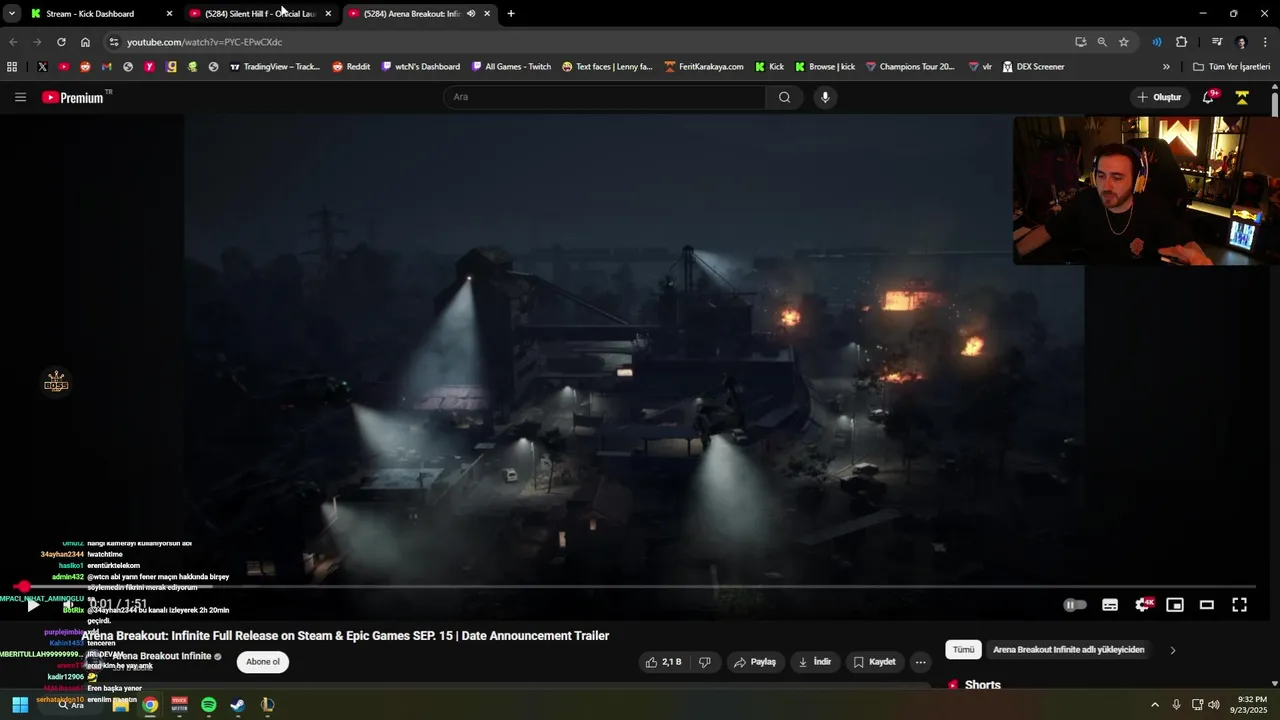The height and width of the screenshot is (720, 1280).
Task: Open the YouTube account avatar menu
Action: [x=1242, y=97]
